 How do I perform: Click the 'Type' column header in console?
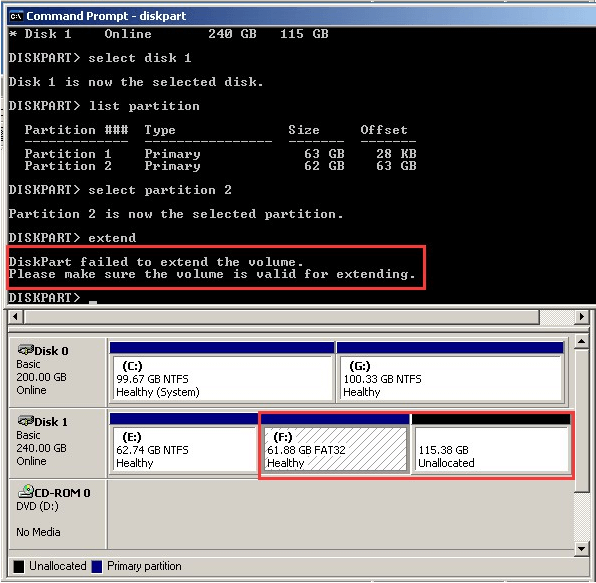[x=160, y=130]
